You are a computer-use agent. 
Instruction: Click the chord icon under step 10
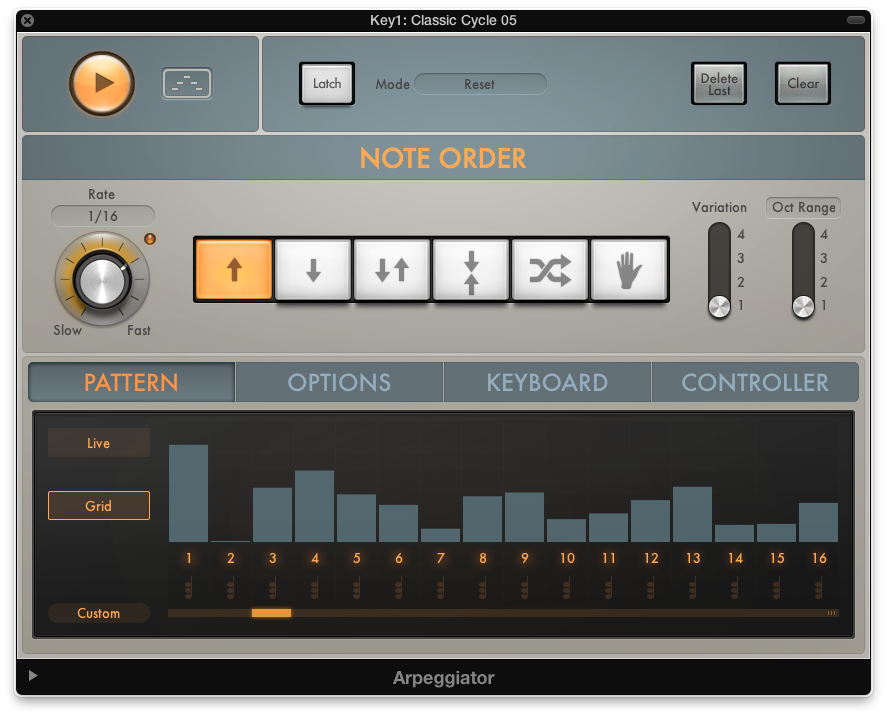click(566, 589)
